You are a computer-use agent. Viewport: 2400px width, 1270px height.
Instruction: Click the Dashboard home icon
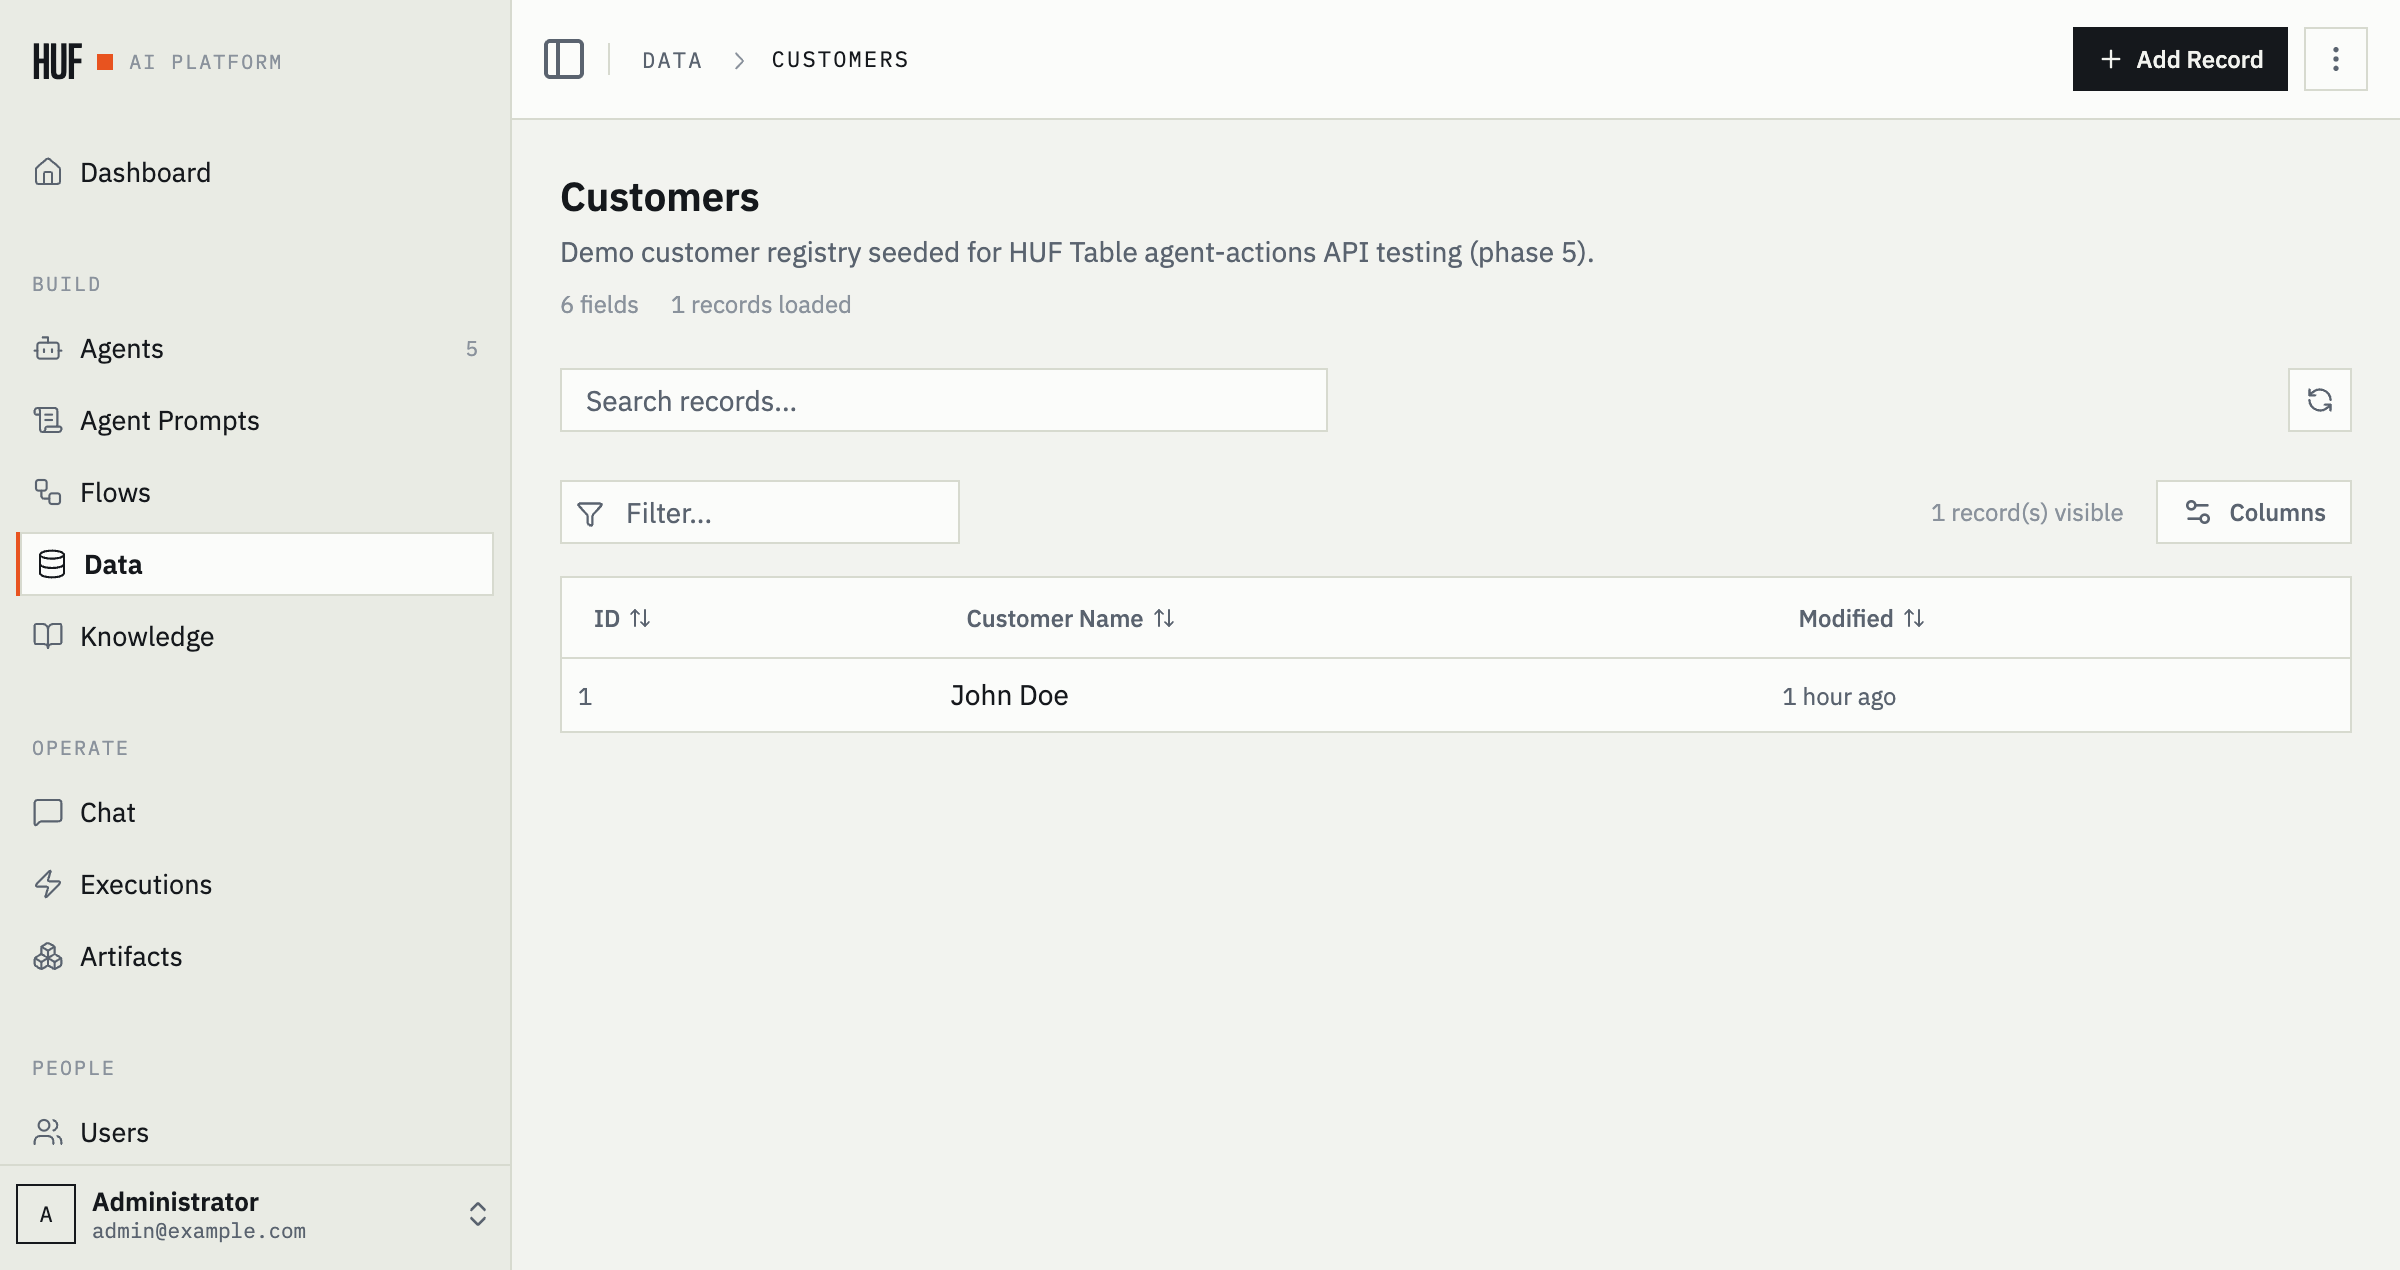pyautogui.click(x=48, y=172)
